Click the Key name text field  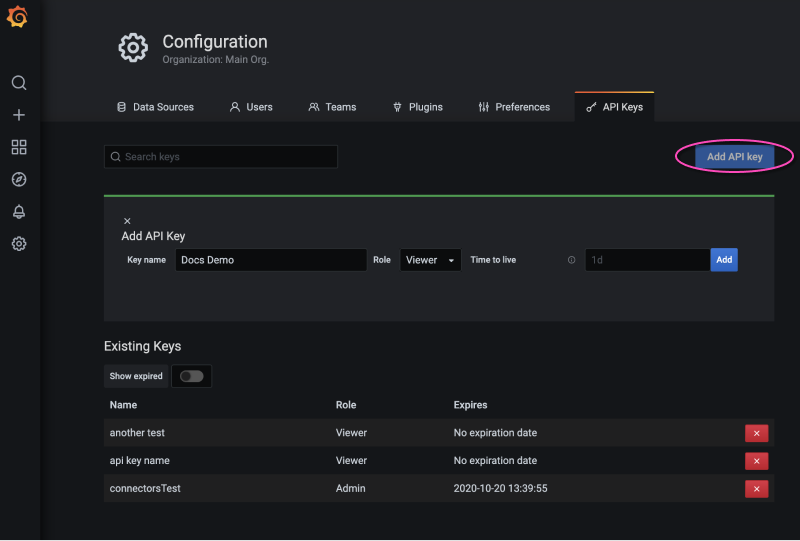(271, 260)
